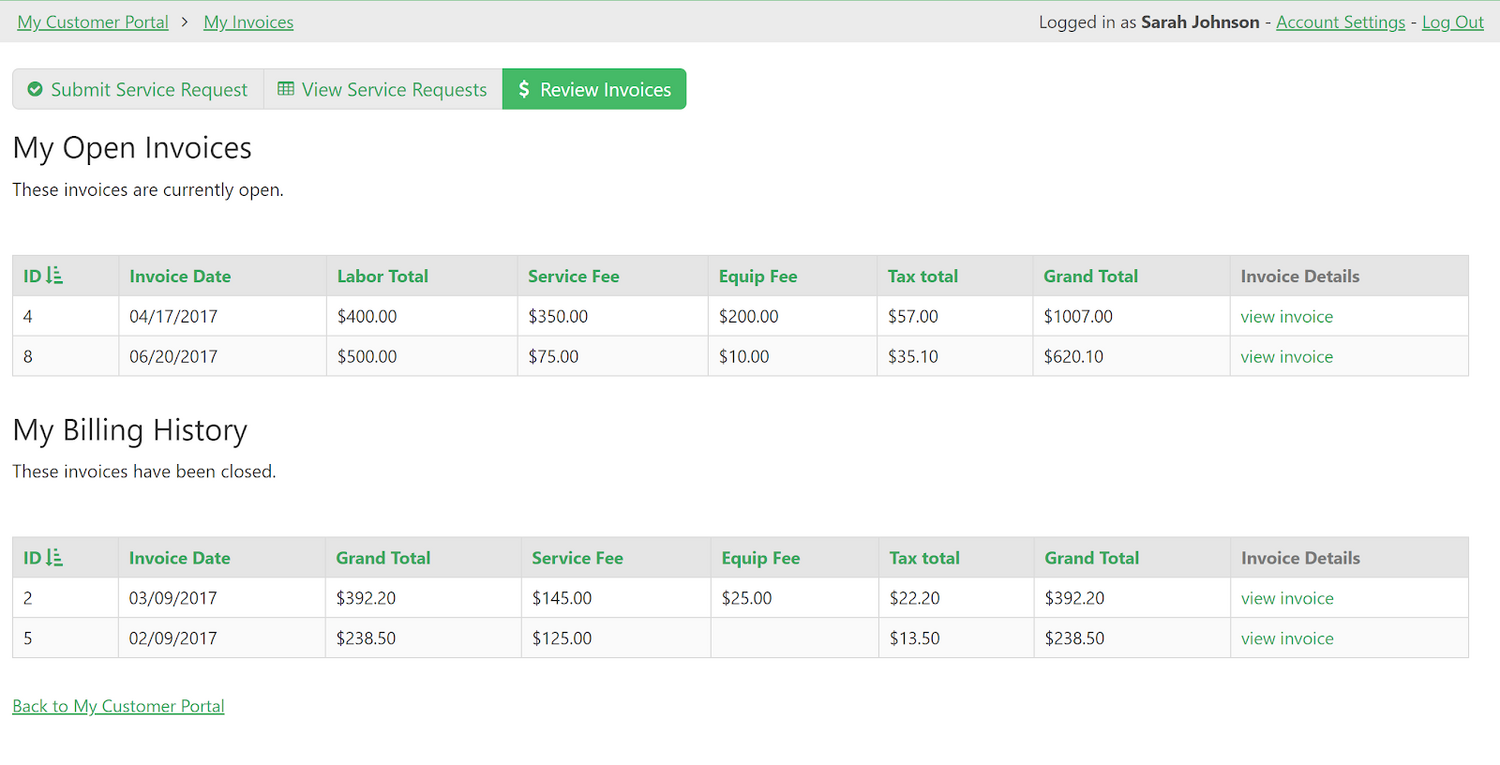Sort Open Invoices by Invoice Date header
The image size is (1500, 765).
[x=180, y=276]
